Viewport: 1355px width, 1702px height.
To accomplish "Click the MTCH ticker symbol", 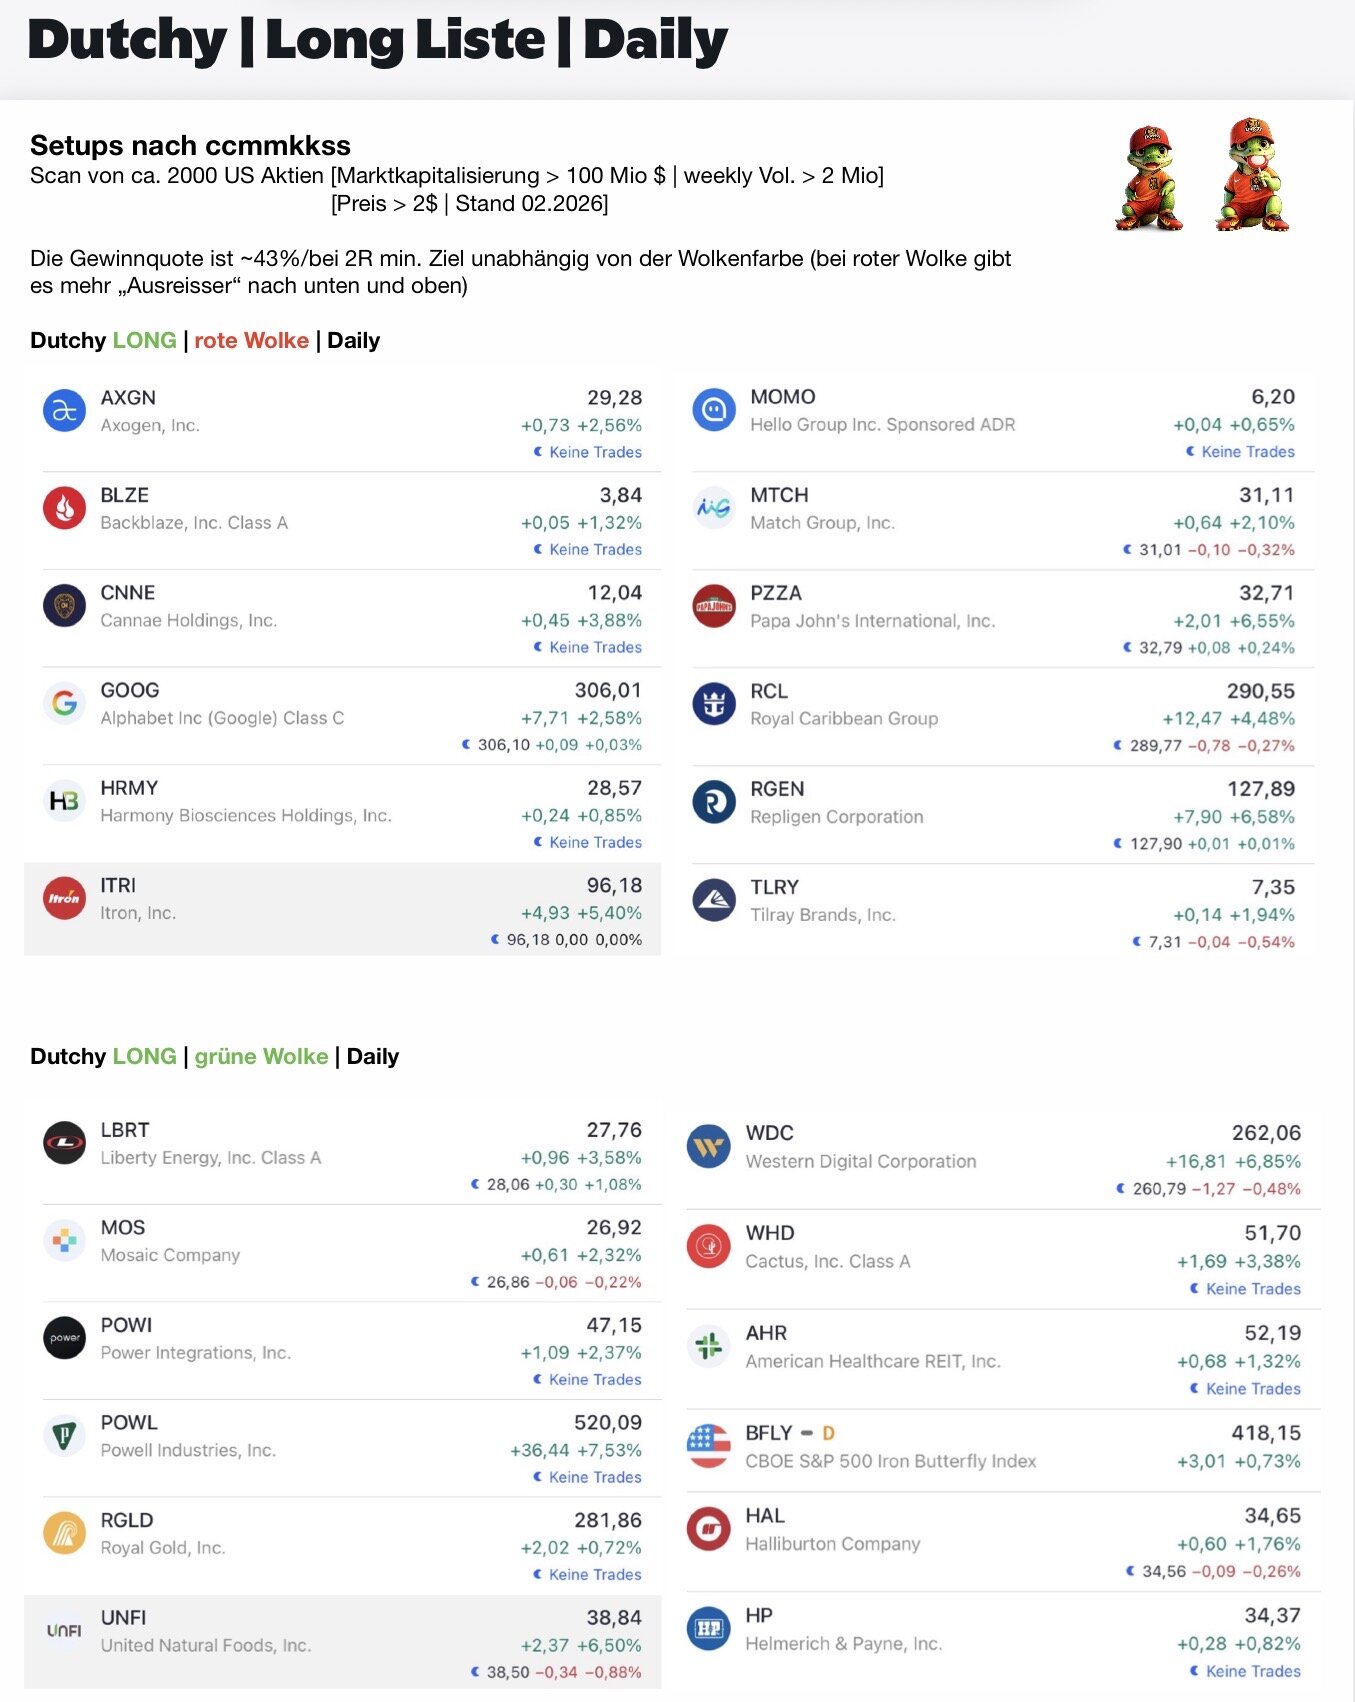I will coord(779,495).
